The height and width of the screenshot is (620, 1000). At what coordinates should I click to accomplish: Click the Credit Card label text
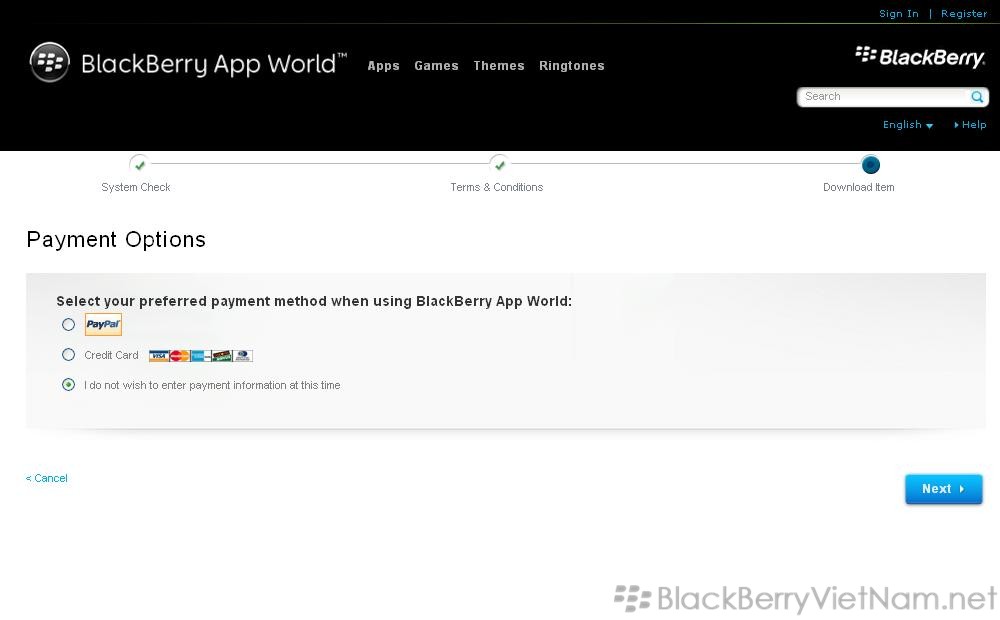tap(111, 355)
